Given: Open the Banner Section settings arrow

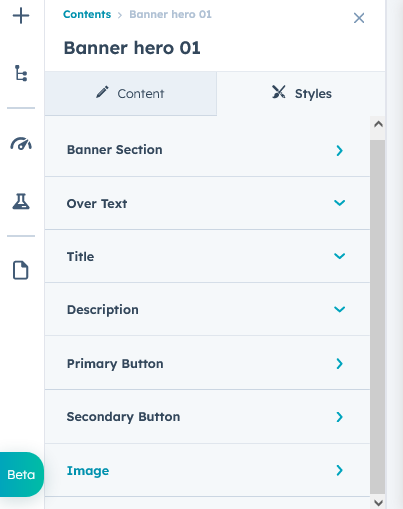Looking at the screenshot, I should 340,150.
